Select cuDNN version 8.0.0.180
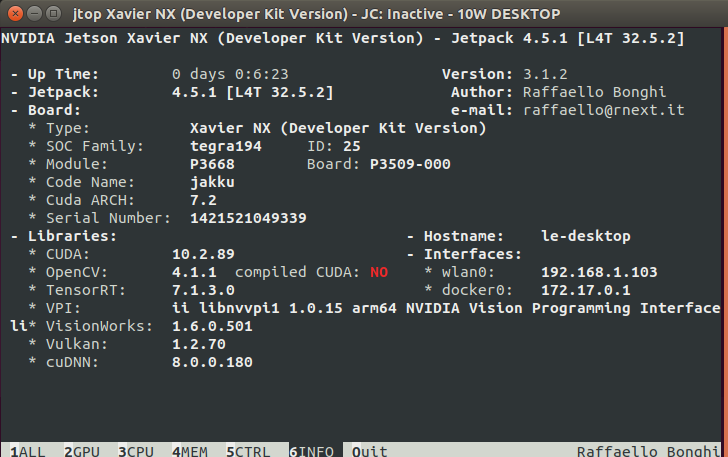 [x=212, y=362]
